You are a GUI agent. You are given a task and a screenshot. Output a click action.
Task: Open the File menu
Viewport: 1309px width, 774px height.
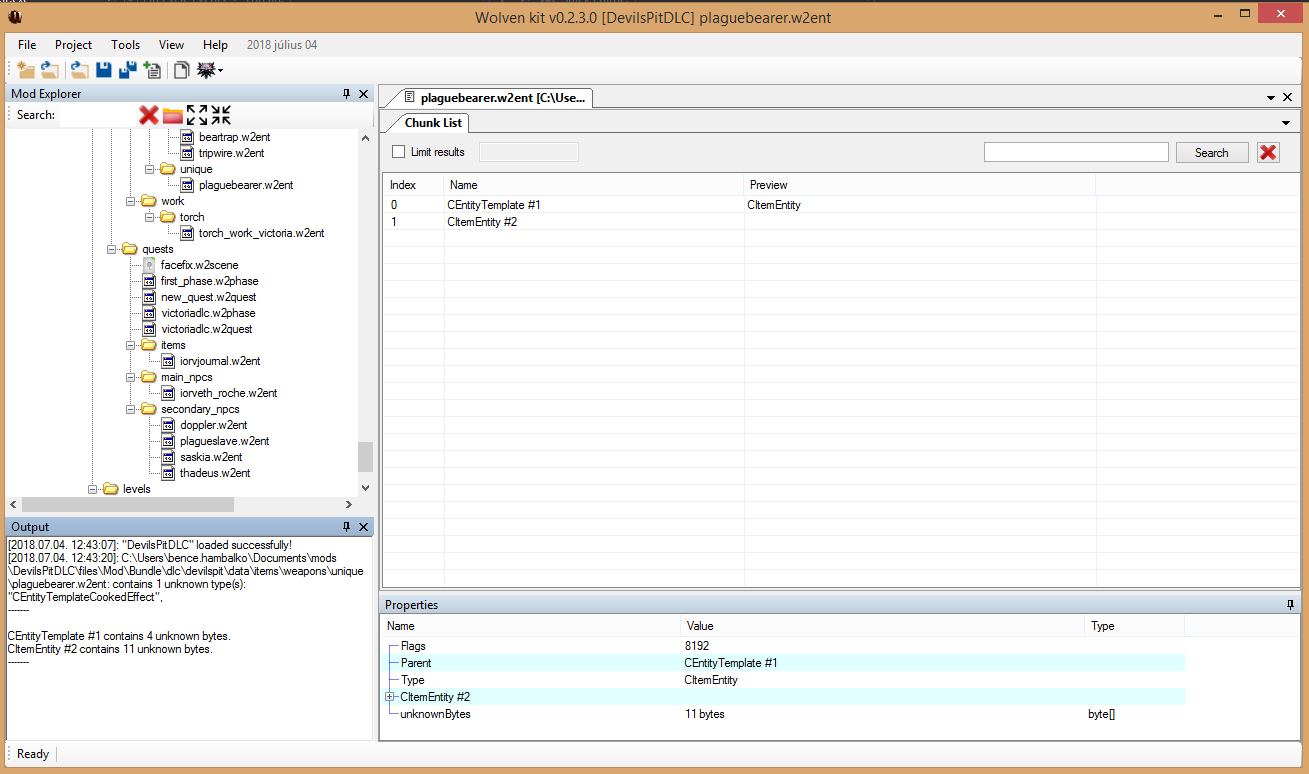pos(27,45)
